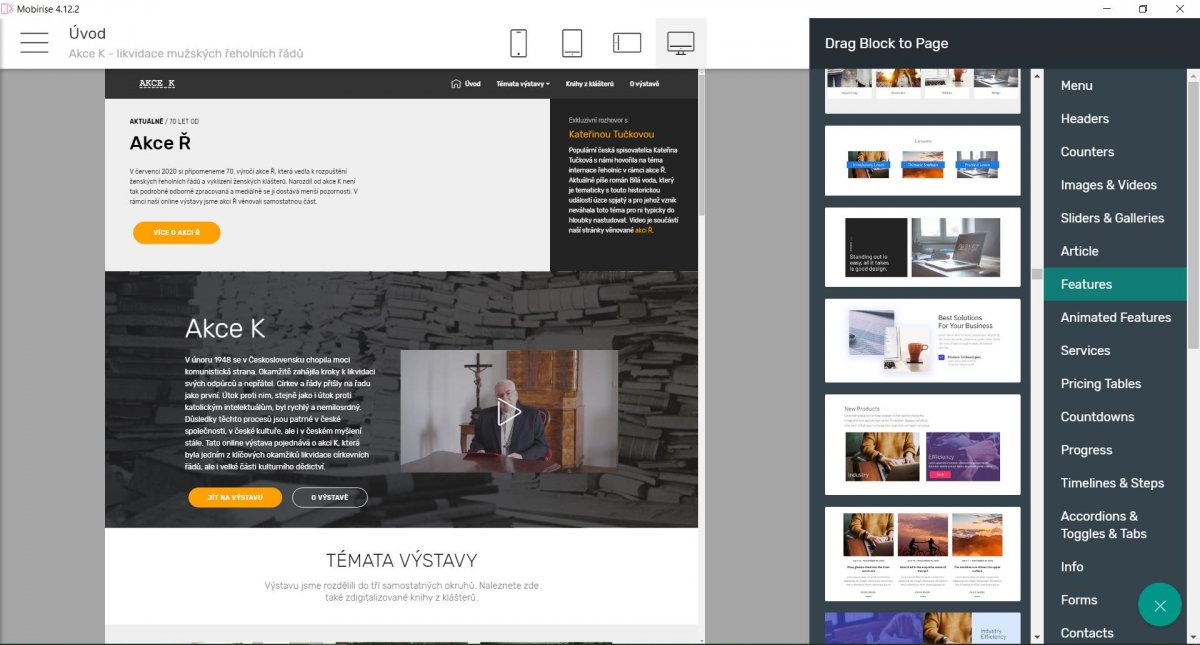The image size is (1200, 645).
Task: Open the O výstavě nav link
Action: pos(644,84)
